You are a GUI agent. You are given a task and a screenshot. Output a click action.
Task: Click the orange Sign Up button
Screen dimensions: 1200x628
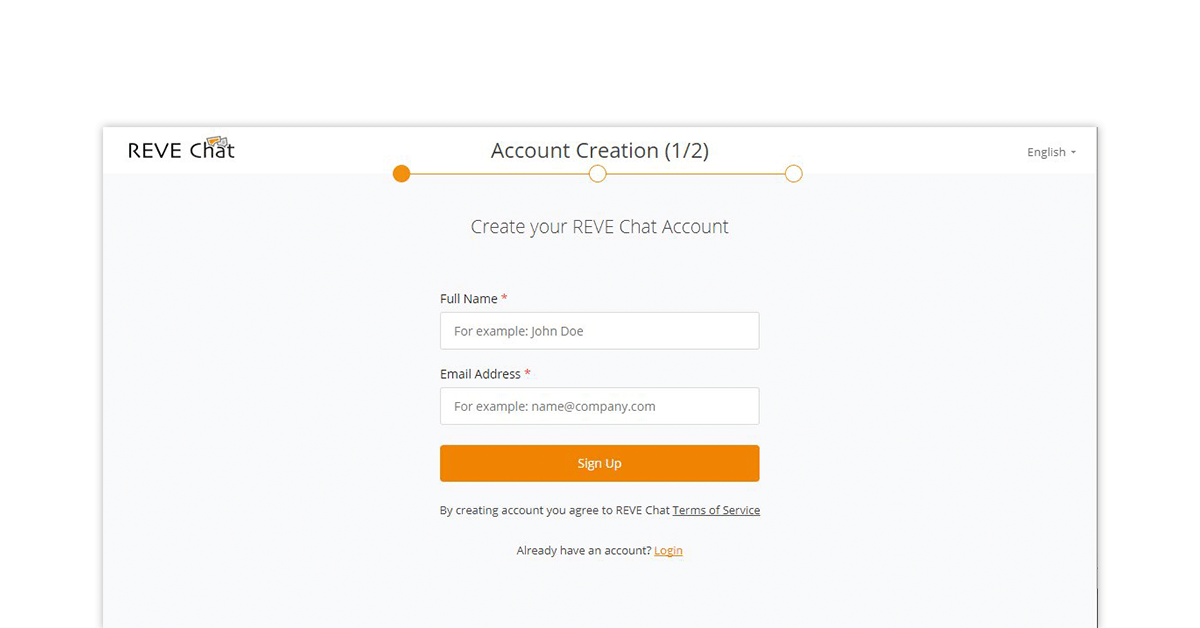click(x=599, y=463)
